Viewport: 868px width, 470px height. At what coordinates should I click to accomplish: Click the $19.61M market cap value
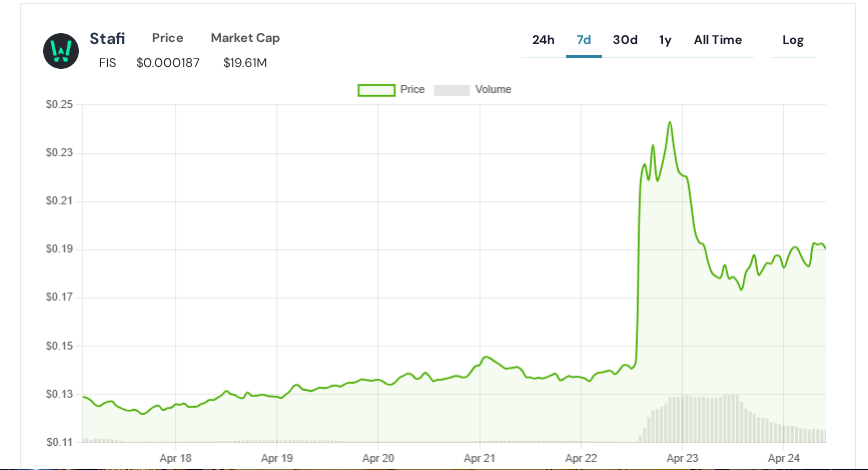click(x=245, y=63)
